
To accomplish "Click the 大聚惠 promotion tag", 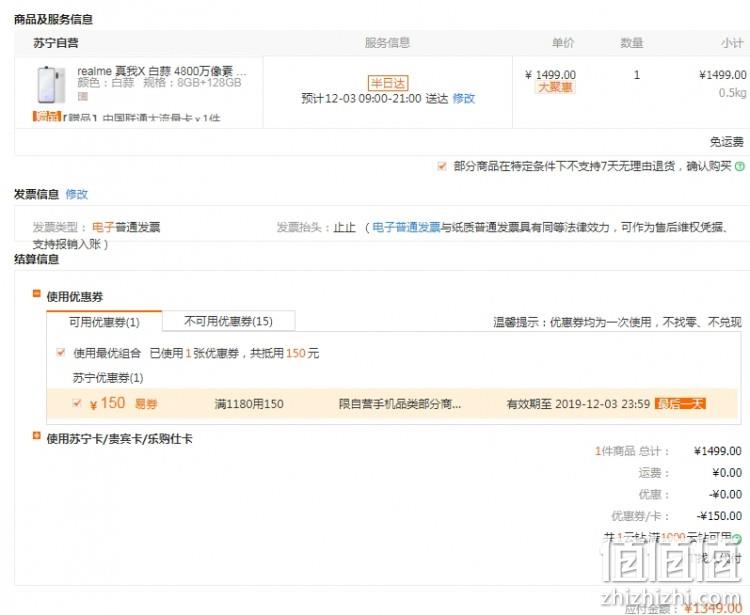I will click(x=555, y=87).
